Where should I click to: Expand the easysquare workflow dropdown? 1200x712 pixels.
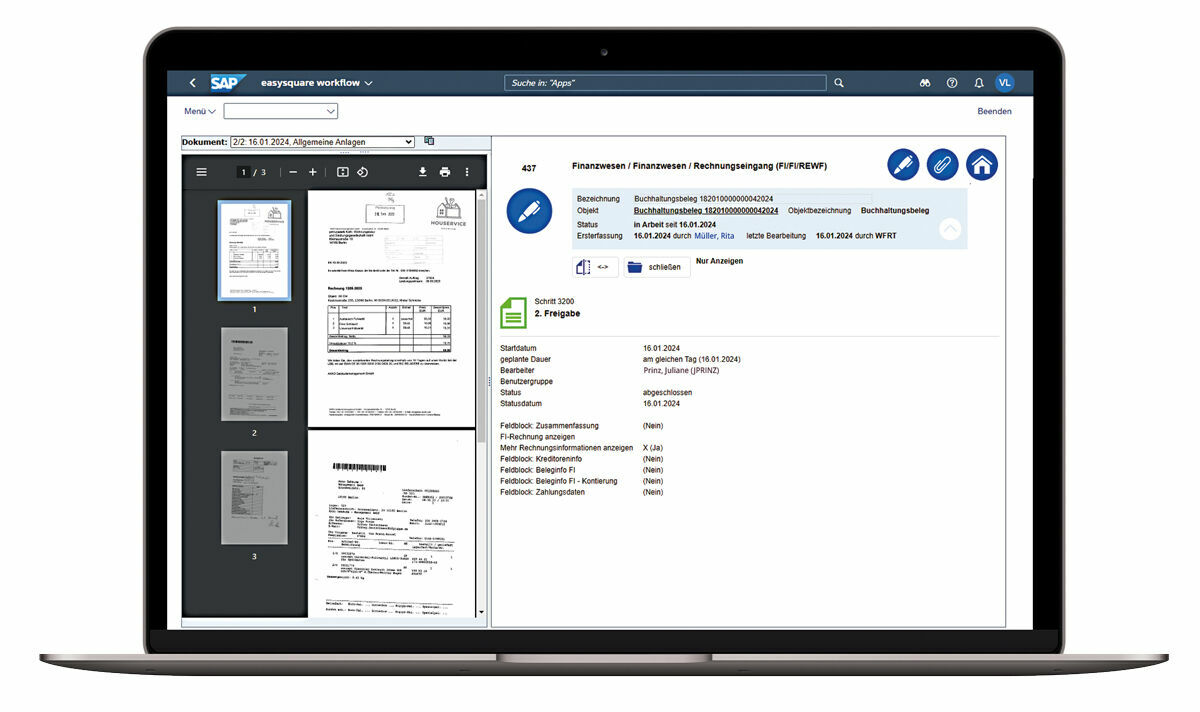click(369, 83)
